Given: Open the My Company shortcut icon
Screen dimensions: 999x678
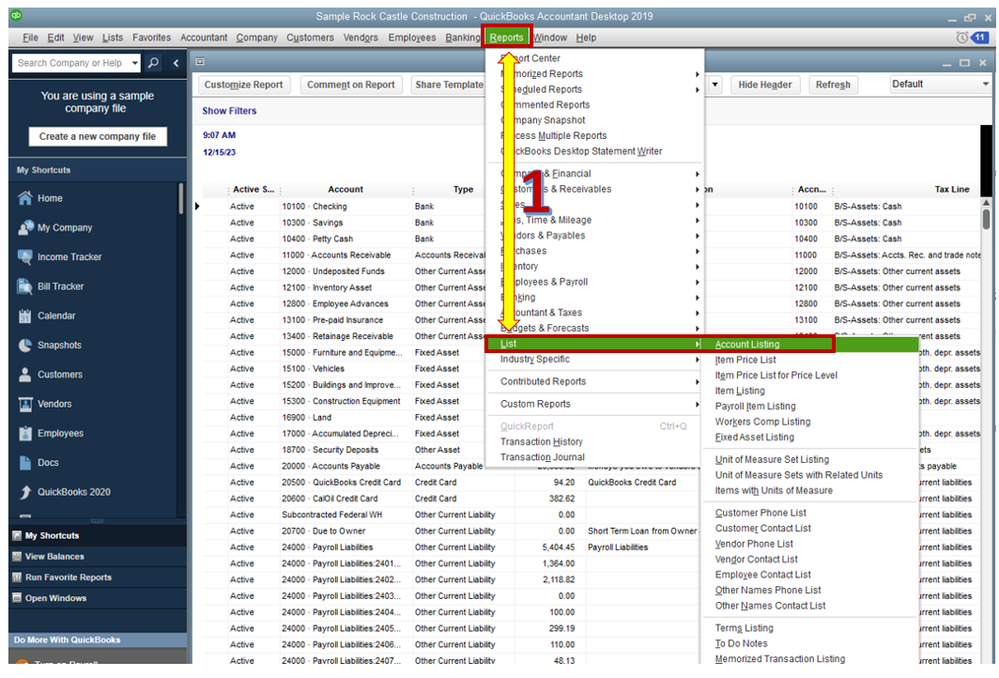Looking at the screenshot, I should (25, 227).
